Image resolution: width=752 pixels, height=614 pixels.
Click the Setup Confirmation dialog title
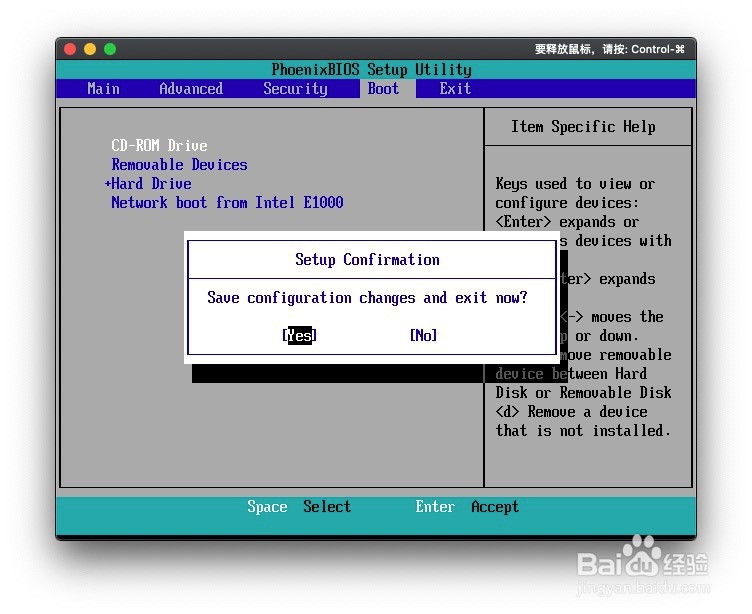coord(367,260)
